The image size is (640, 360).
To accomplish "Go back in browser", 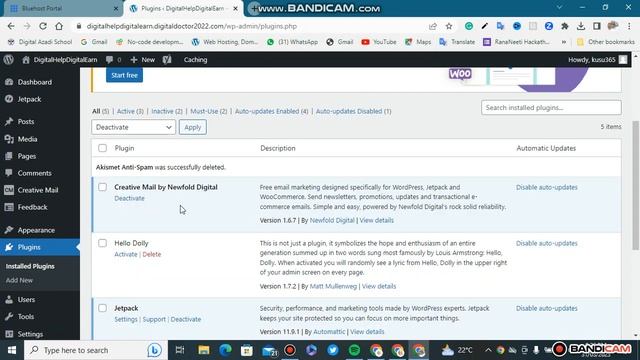I will (x=11, y=26).
